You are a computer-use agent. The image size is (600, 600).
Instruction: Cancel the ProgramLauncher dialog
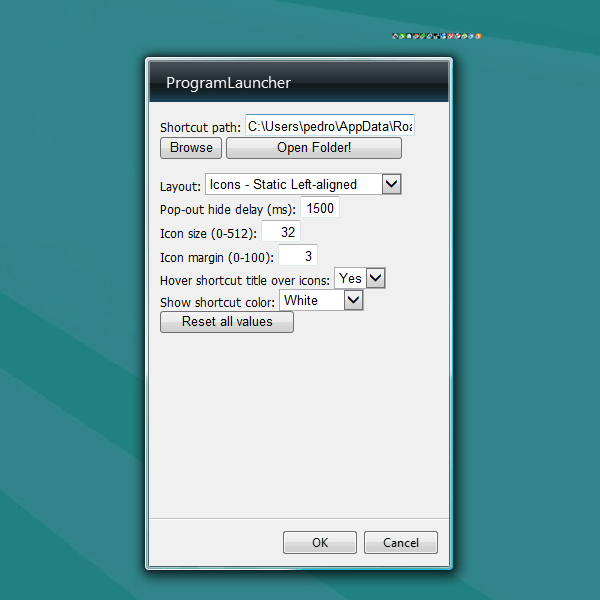[401, 542]
